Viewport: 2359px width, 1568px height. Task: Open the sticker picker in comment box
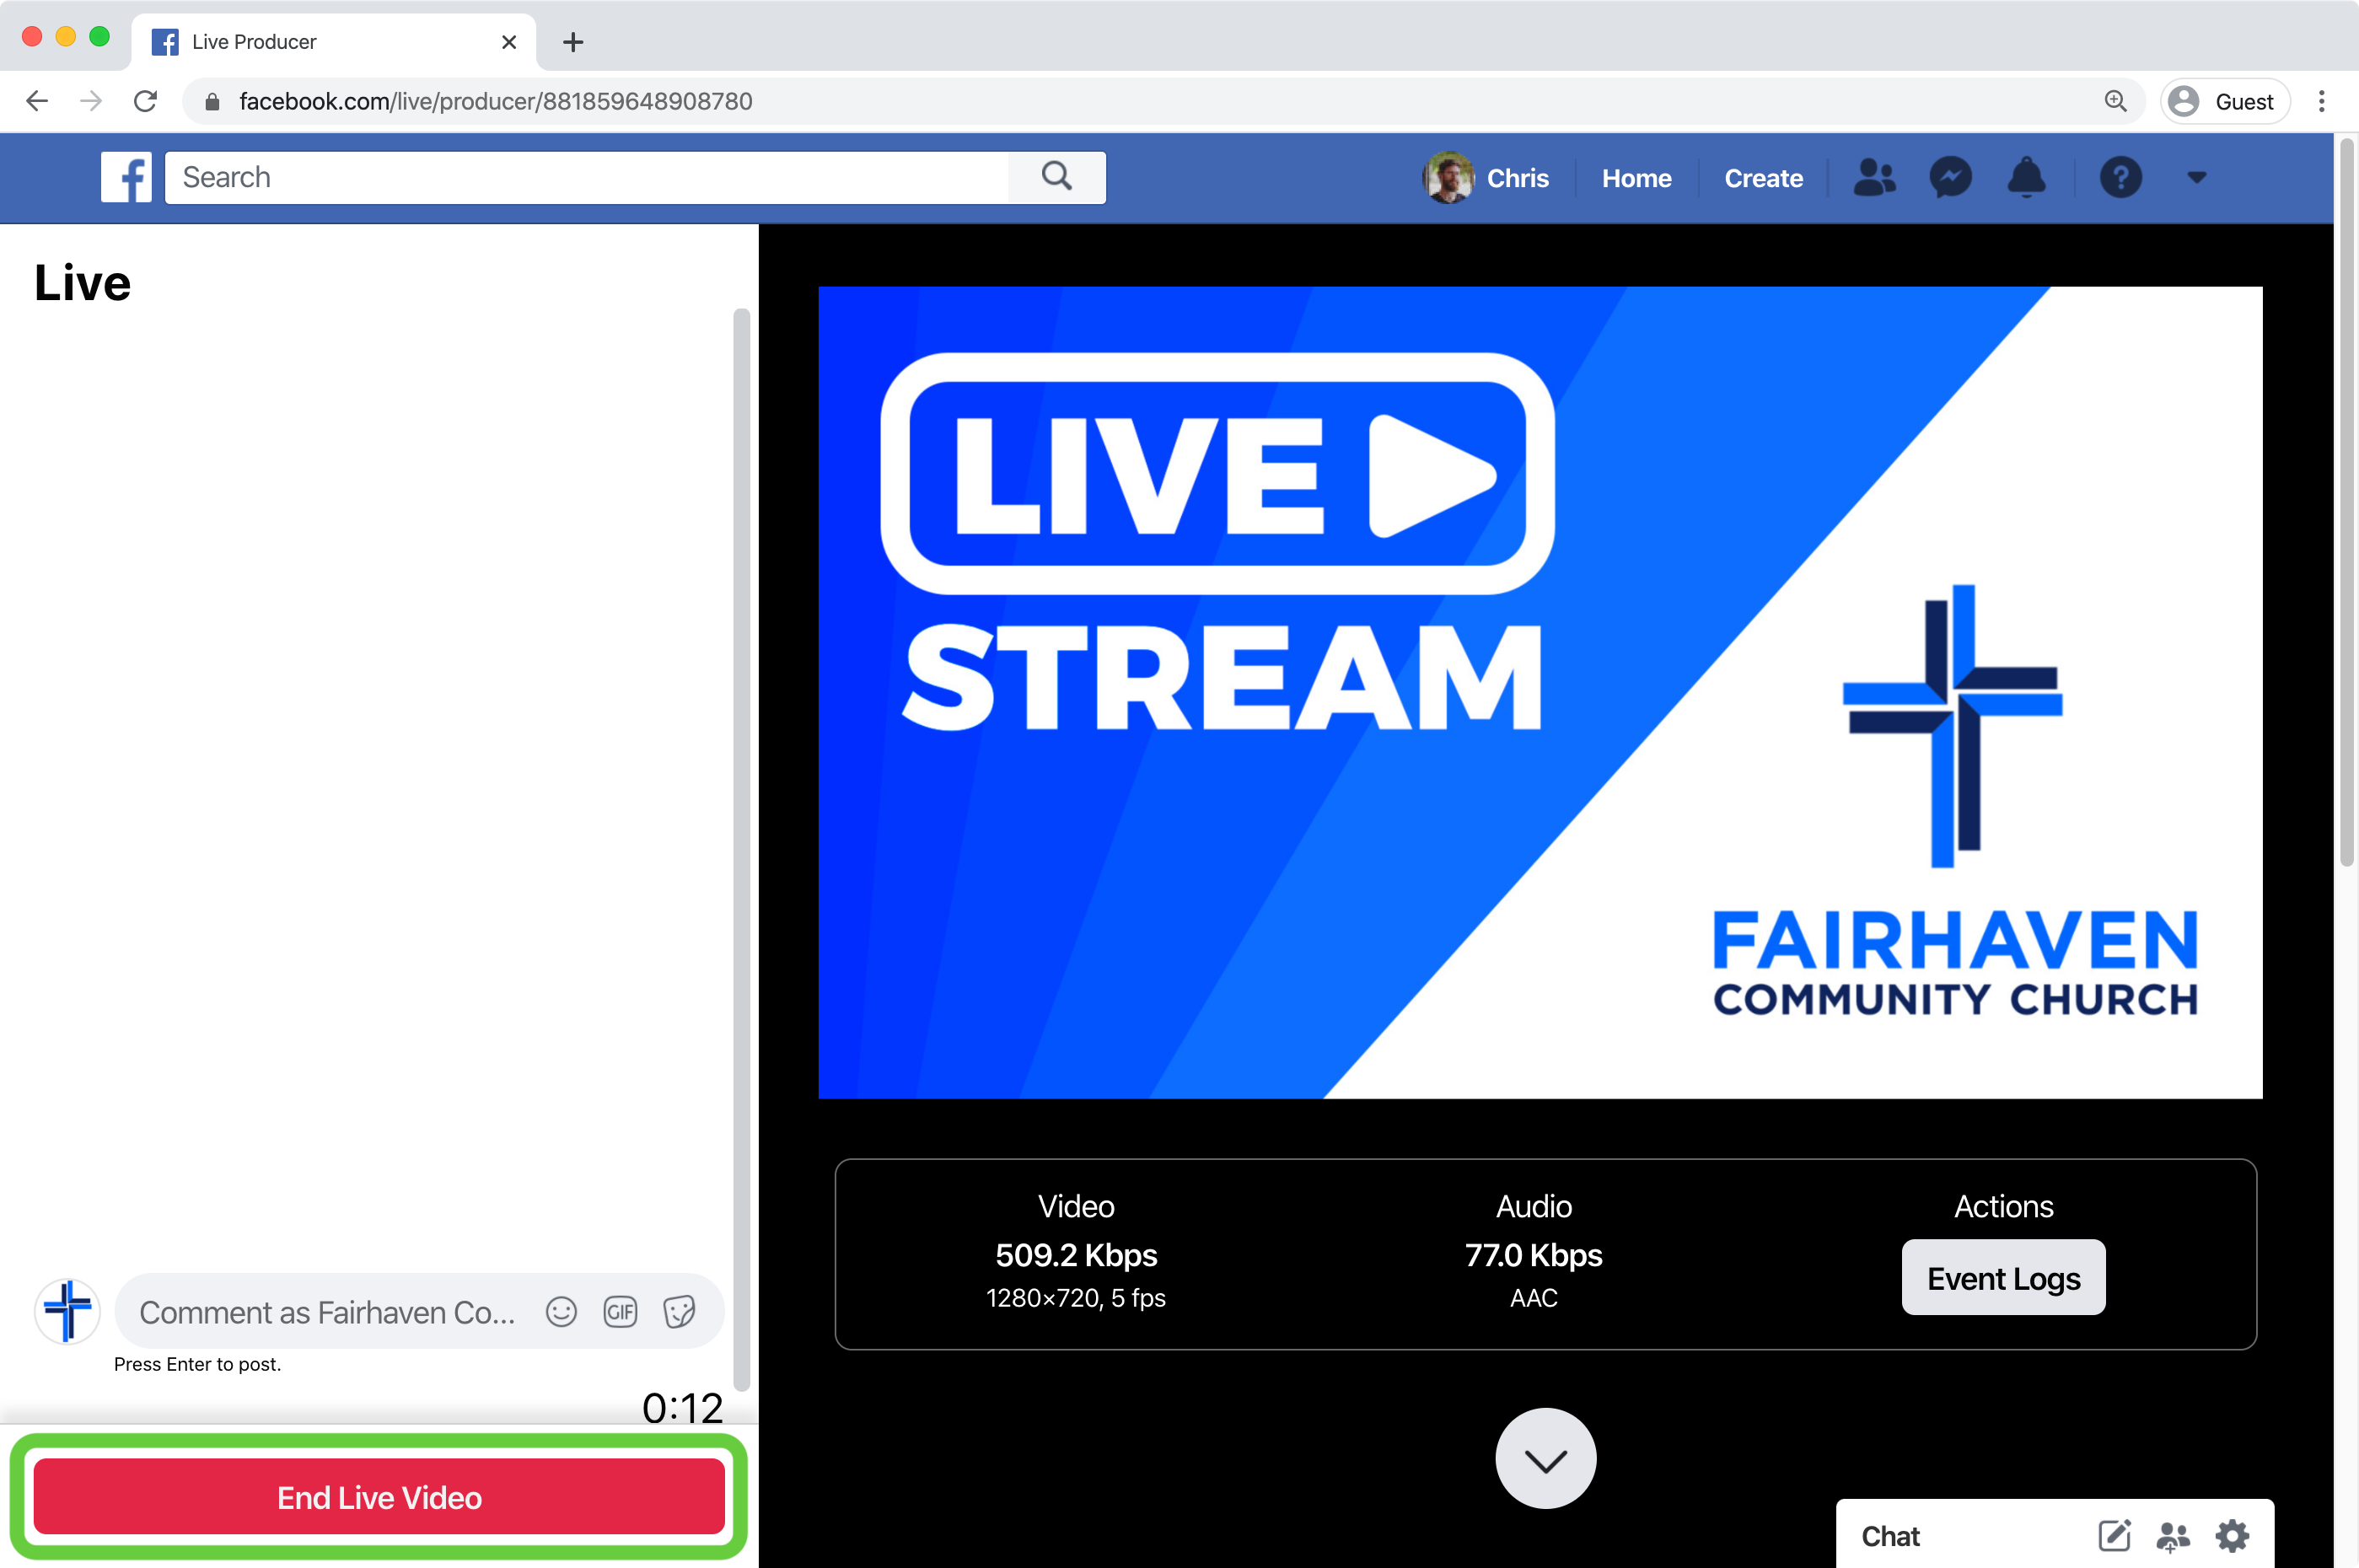[679, 1311]
